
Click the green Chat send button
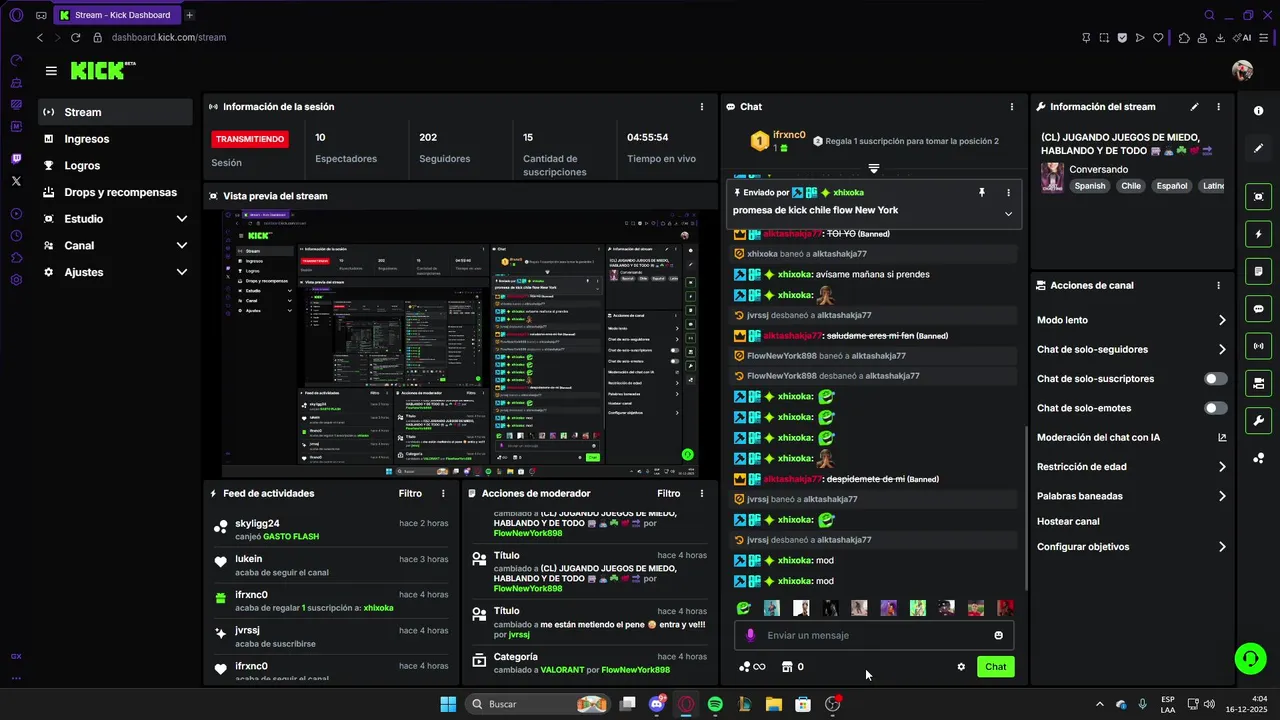click(x=995, y=667)
